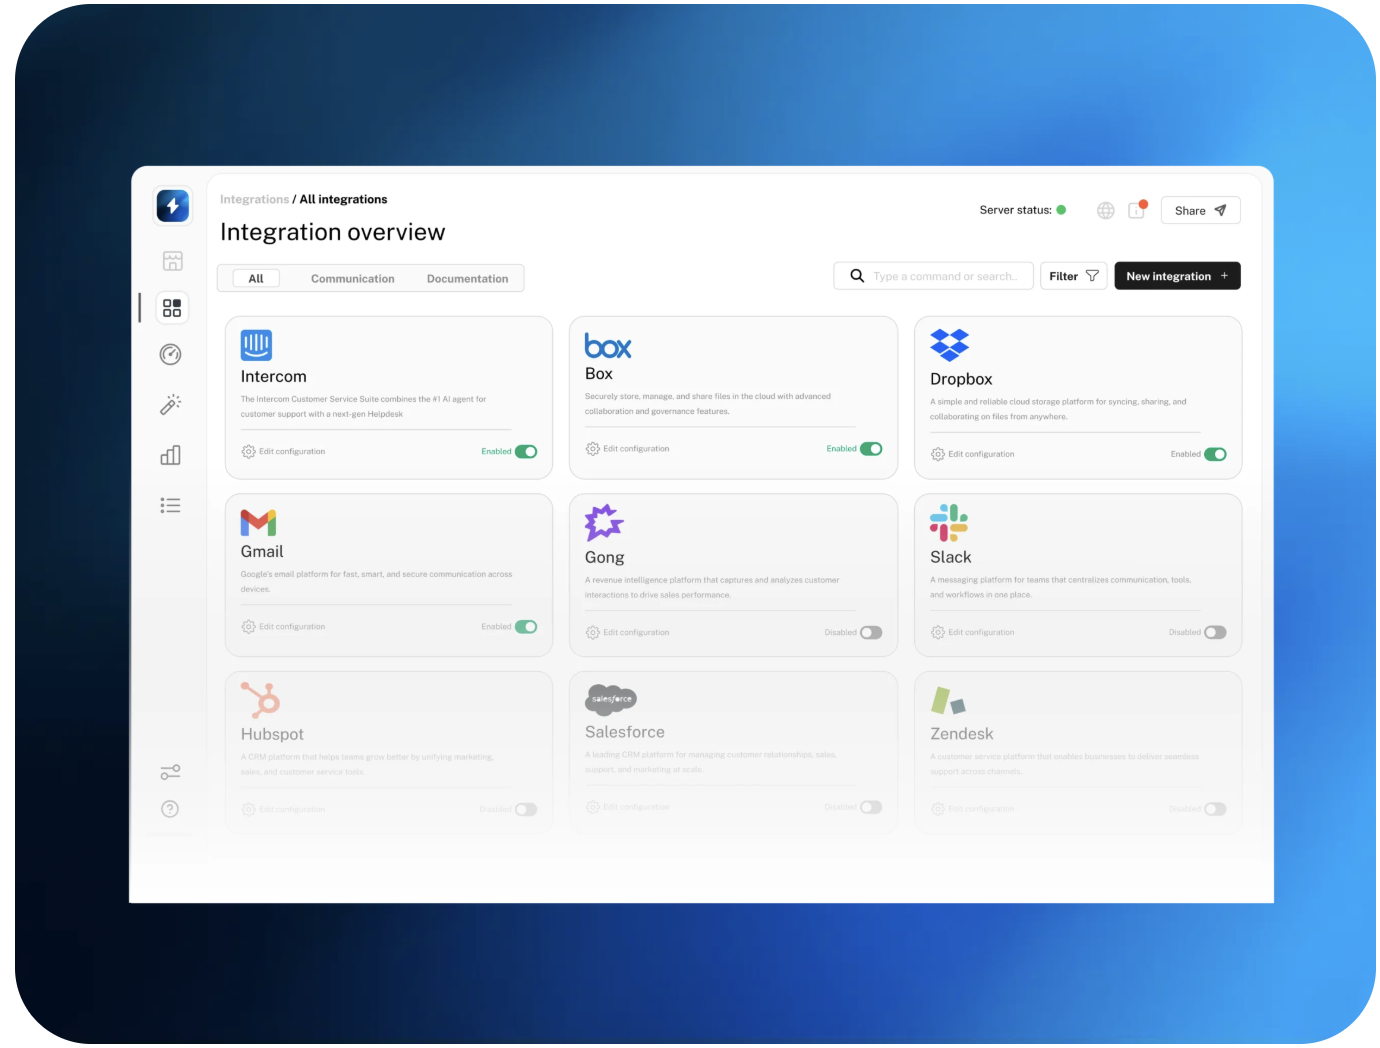Click the list view sidebar icon

171,505
